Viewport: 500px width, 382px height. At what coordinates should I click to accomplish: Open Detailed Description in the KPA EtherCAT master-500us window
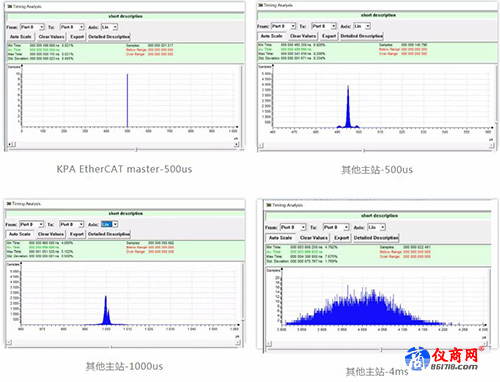[x=109, y=37]
